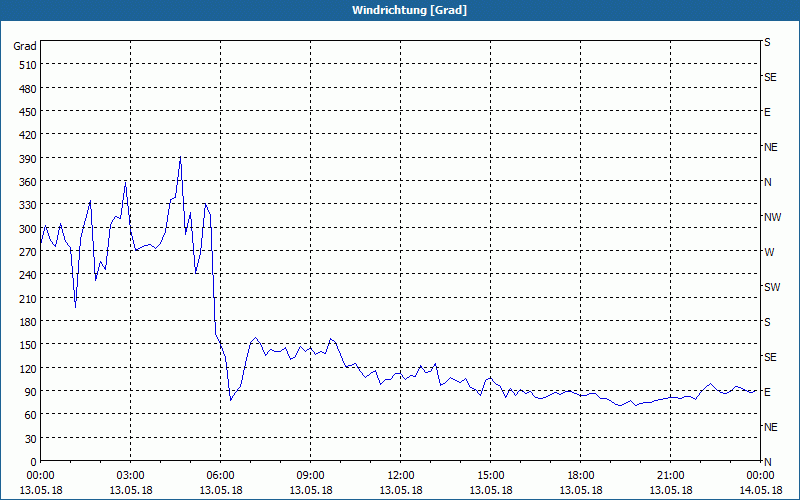
Task: Select the 60 left axis value
Action: tap(31, 415)
